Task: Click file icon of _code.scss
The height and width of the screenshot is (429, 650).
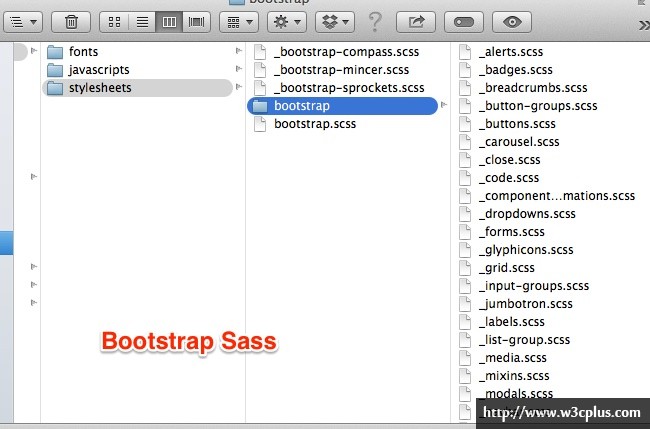Action: 465,178
